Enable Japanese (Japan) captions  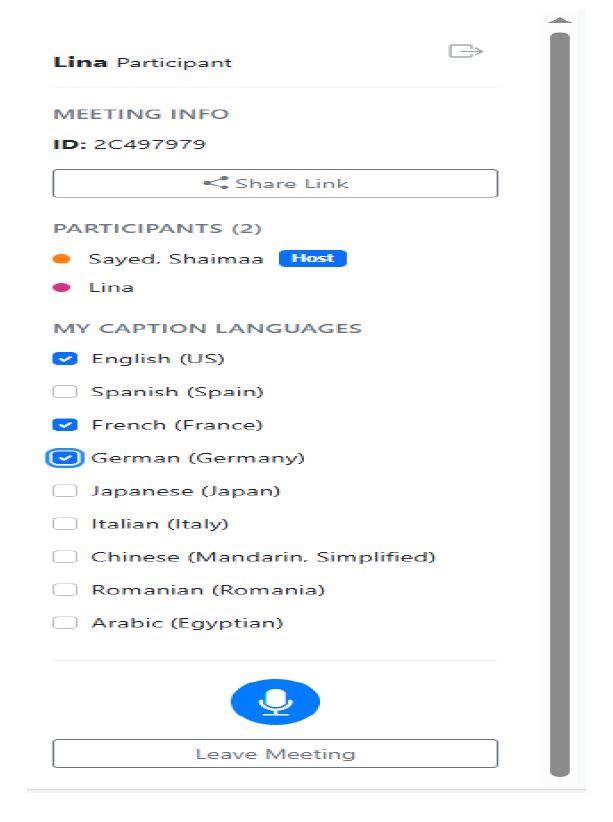(64, 490)
